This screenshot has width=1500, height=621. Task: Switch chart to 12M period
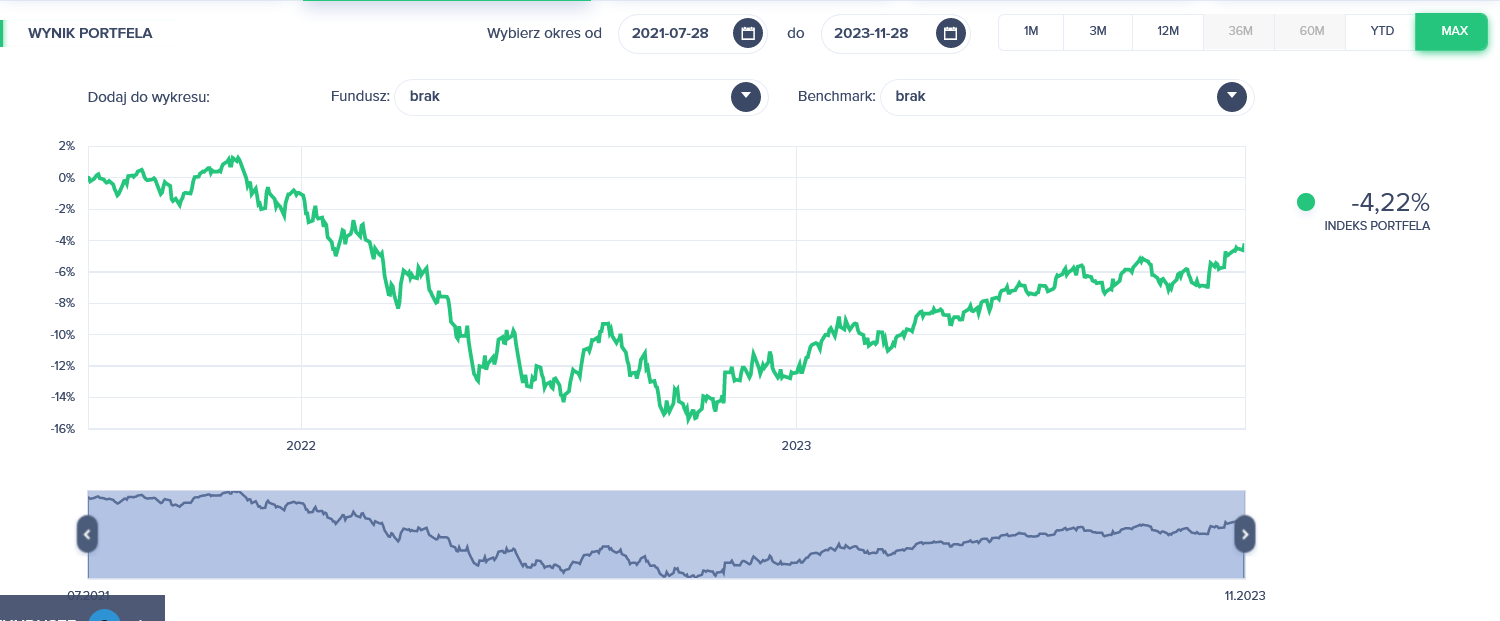click(1168, 31)
